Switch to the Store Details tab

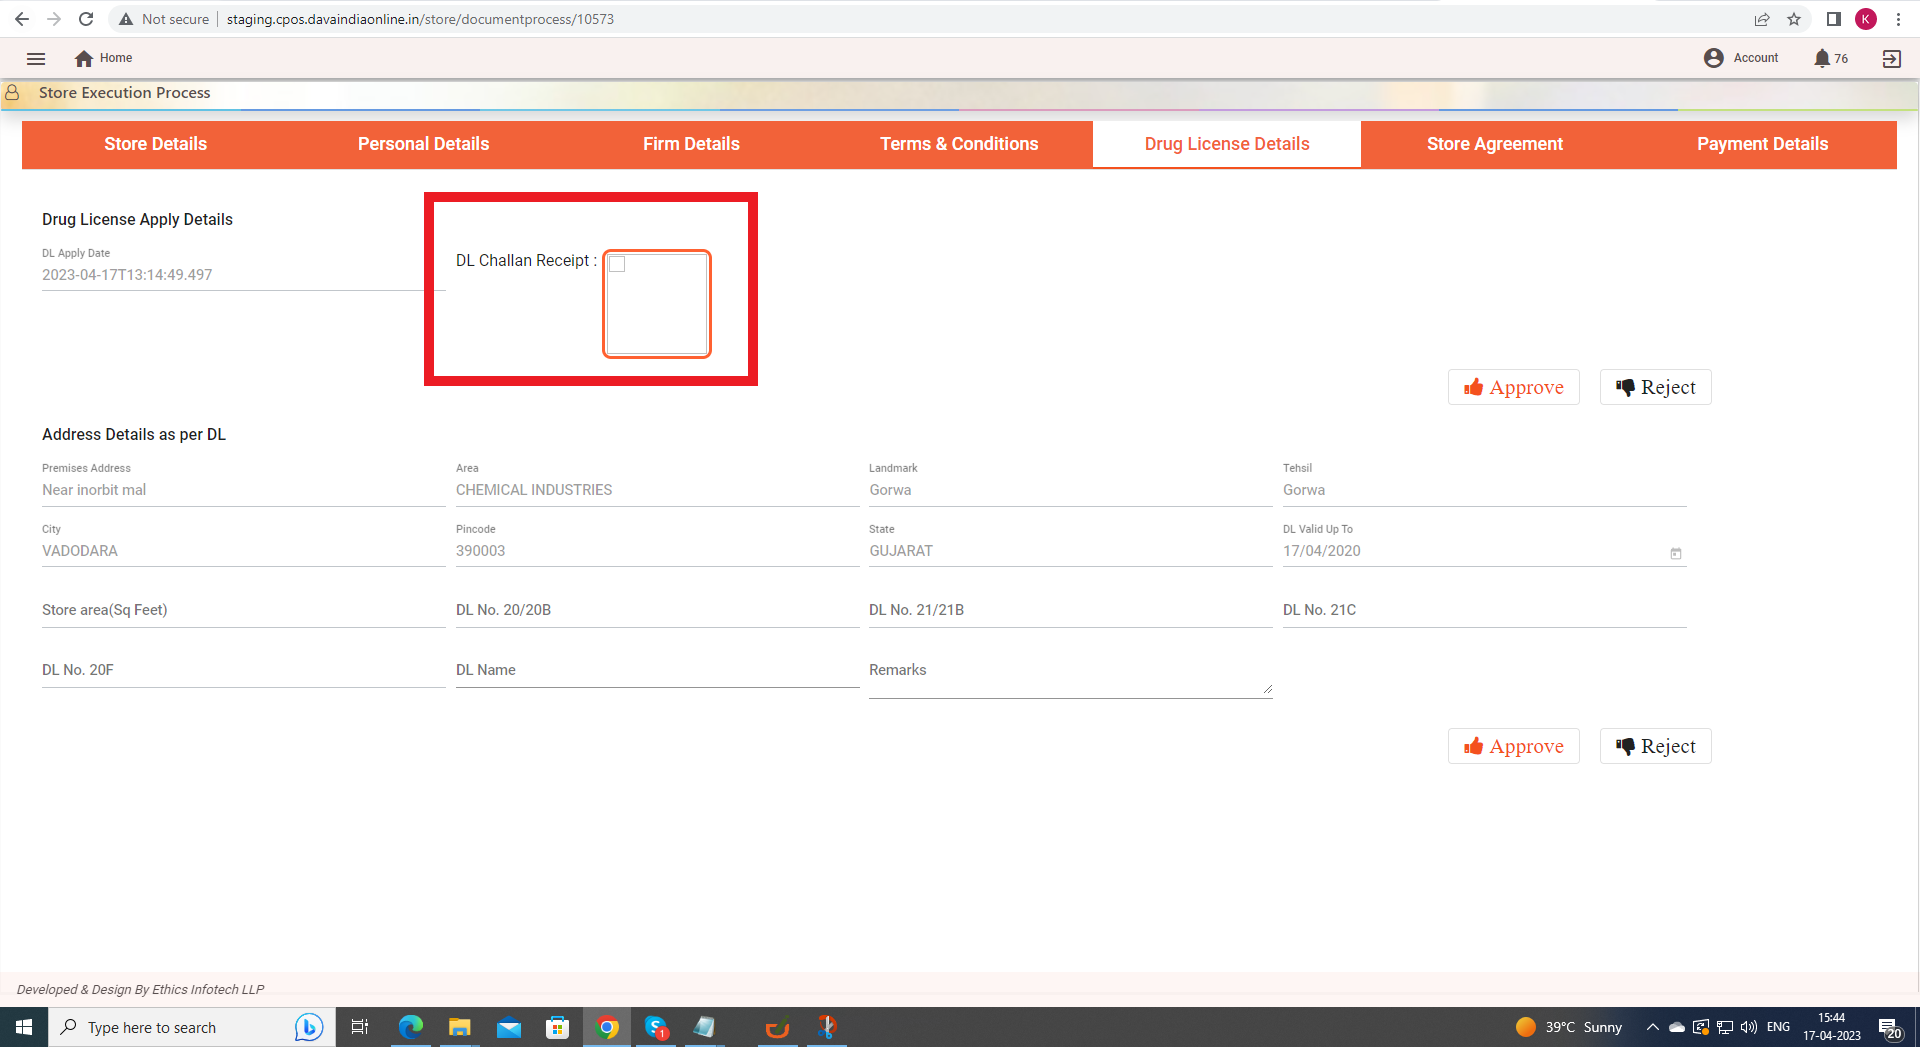pos(156,144)
